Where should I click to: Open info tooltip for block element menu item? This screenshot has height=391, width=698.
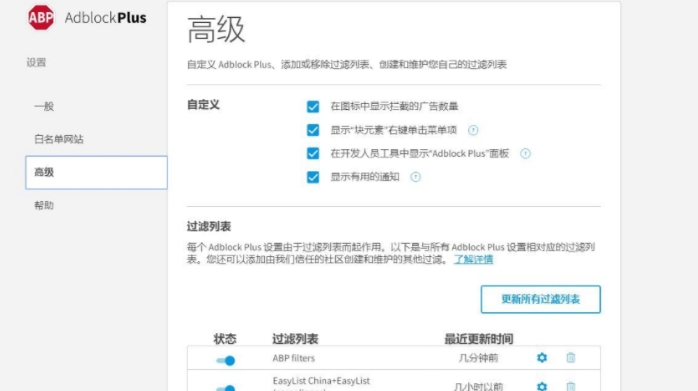[473, 130]
